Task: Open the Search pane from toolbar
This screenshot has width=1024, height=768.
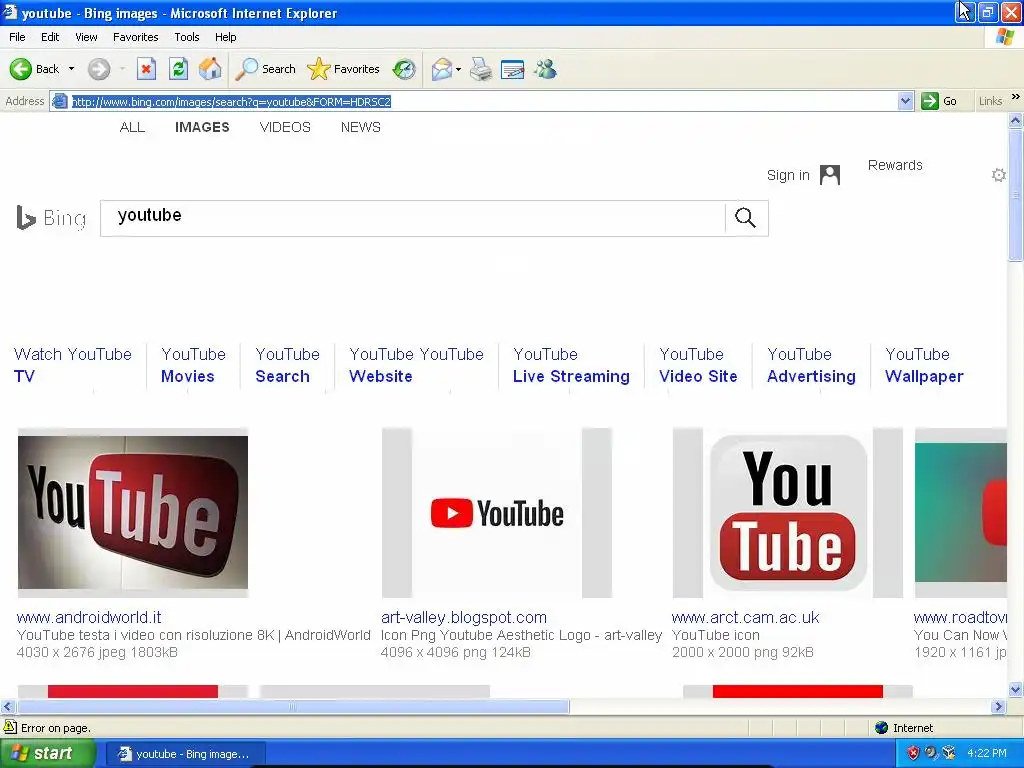Action: click(x=265, y=69)
